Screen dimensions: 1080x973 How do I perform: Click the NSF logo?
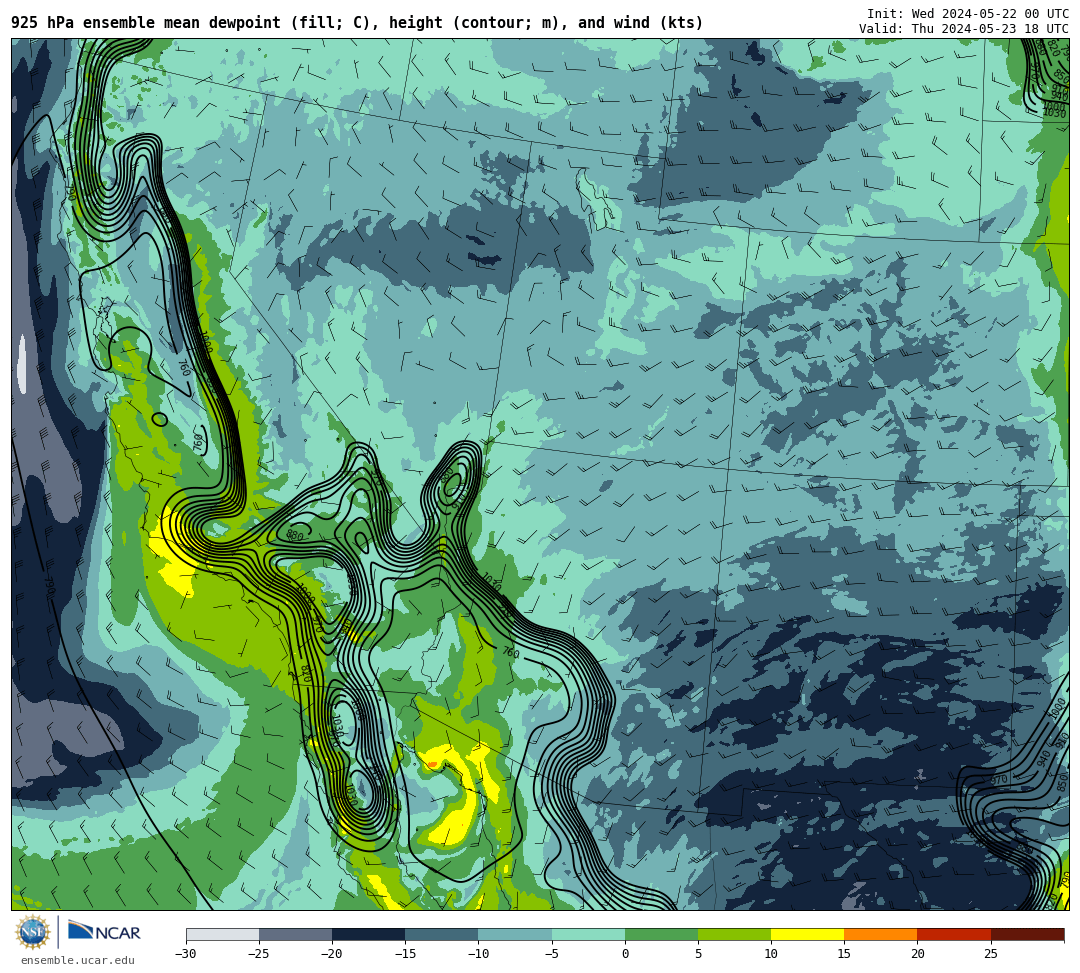(33, 933)
